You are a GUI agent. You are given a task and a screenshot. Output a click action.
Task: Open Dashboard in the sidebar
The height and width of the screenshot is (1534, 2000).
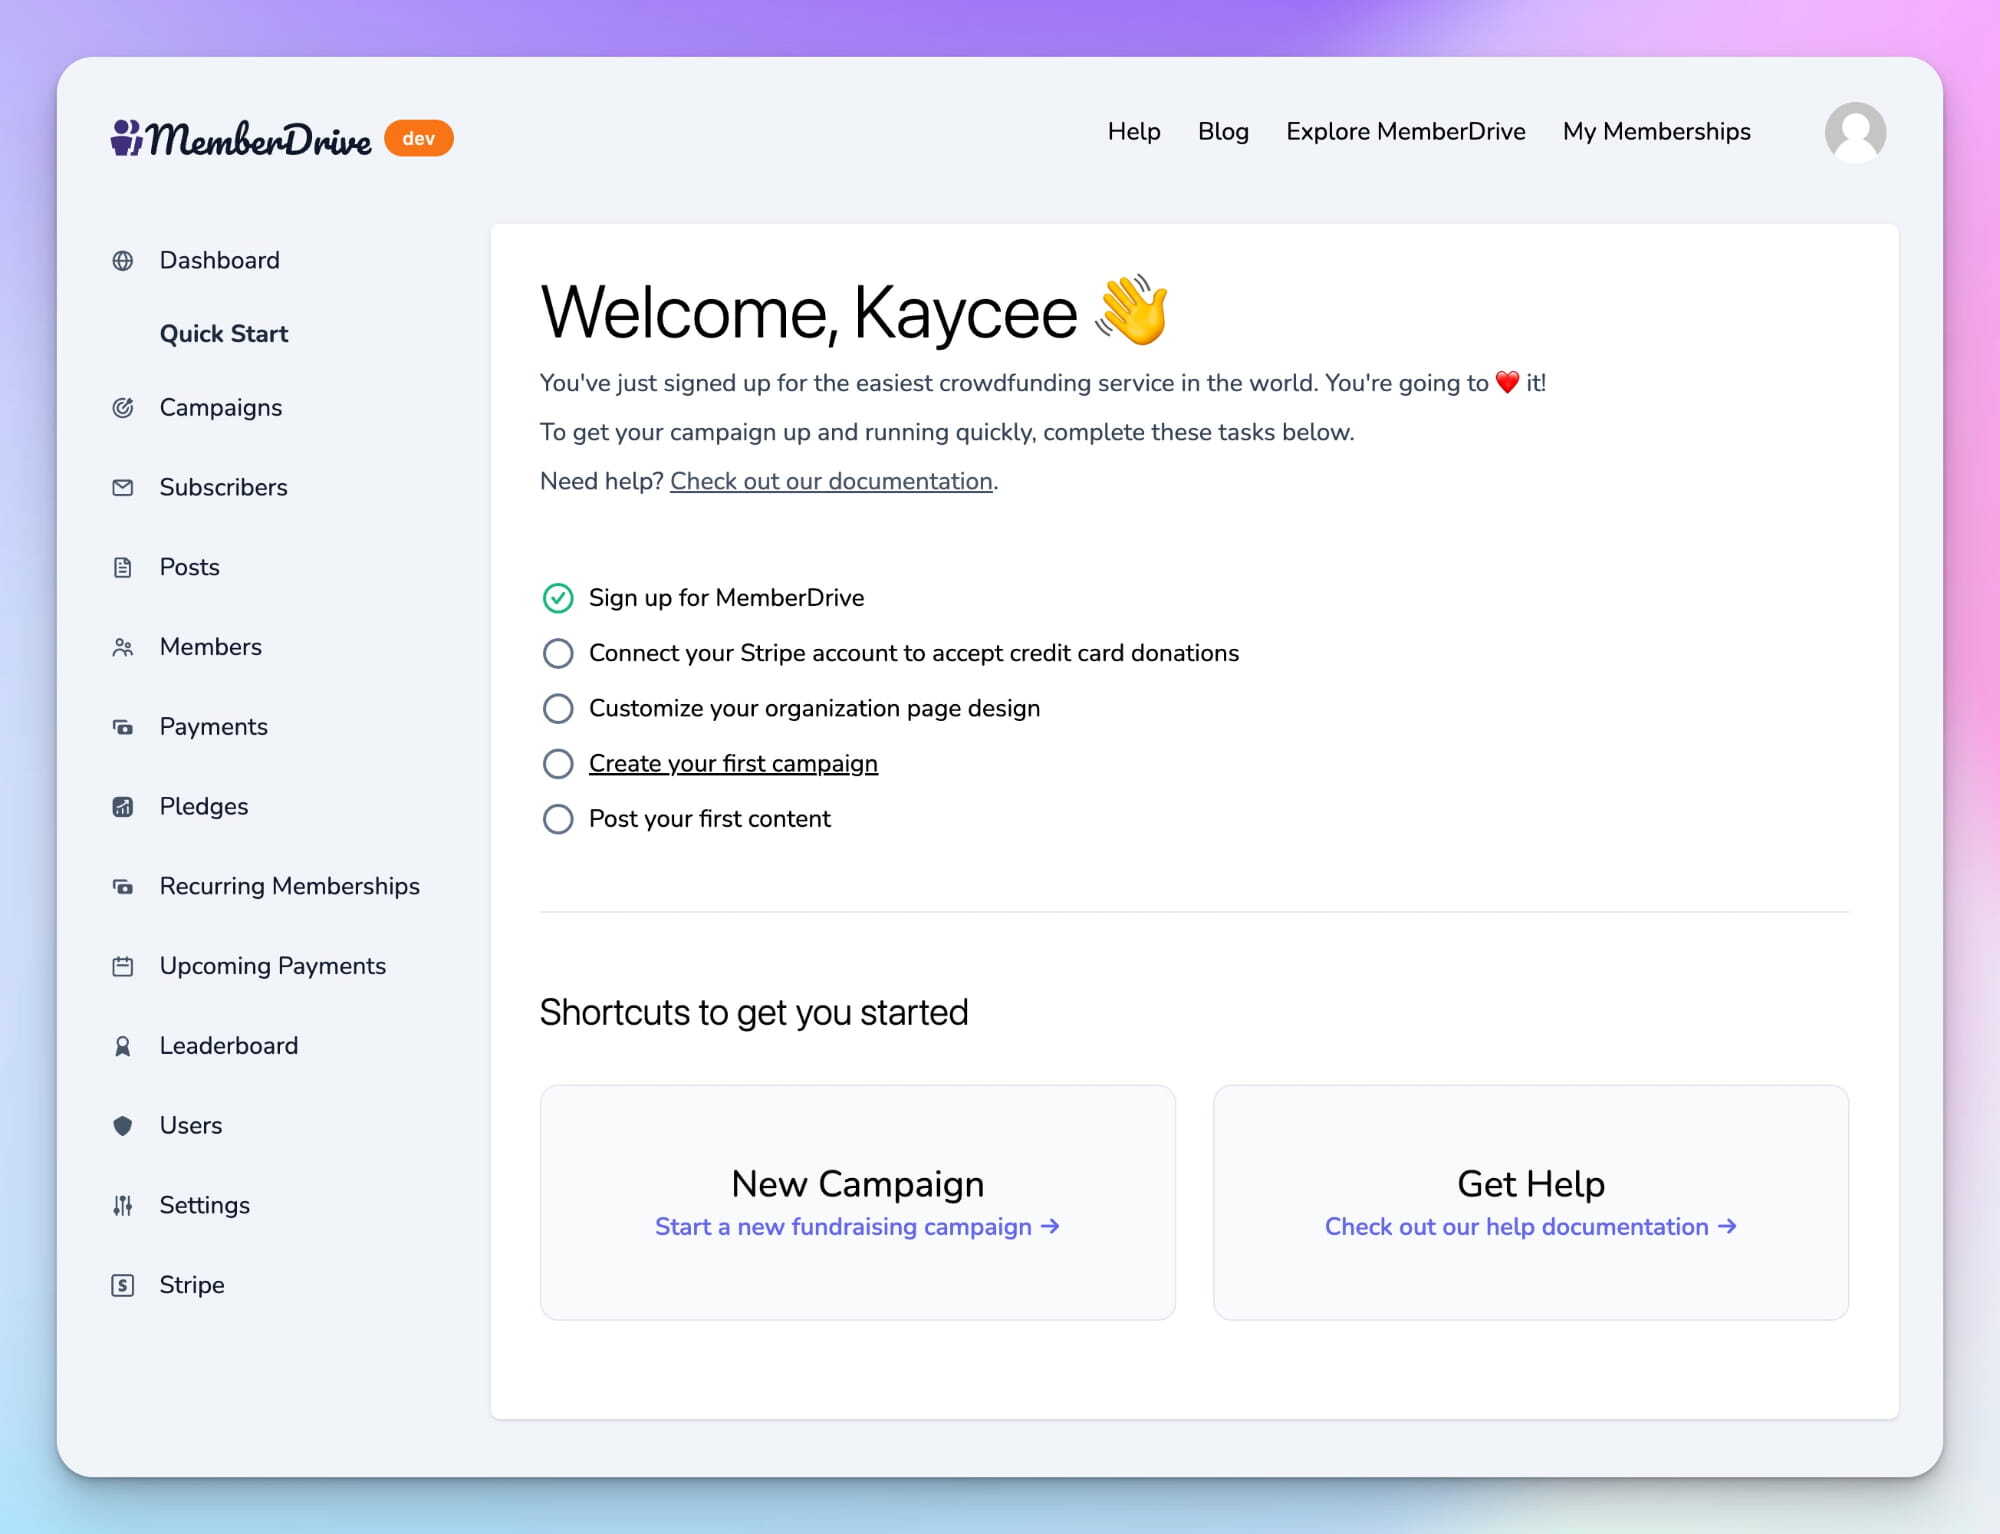click(x=220, y=261)
